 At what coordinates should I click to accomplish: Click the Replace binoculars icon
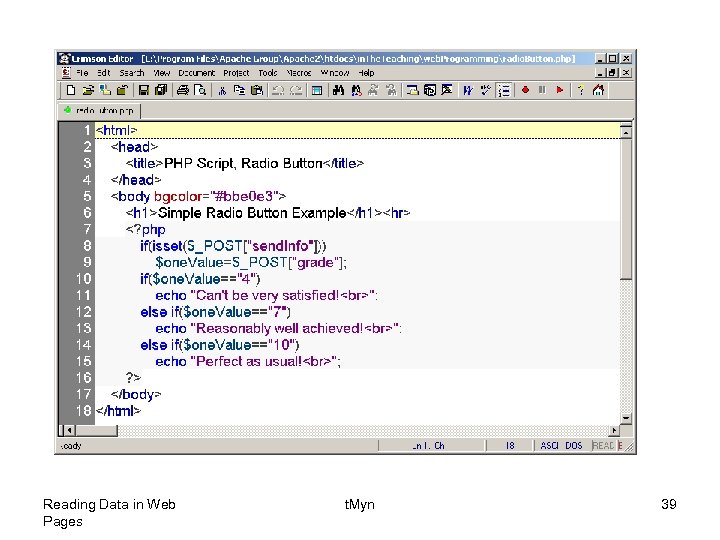tap(356, 90)
